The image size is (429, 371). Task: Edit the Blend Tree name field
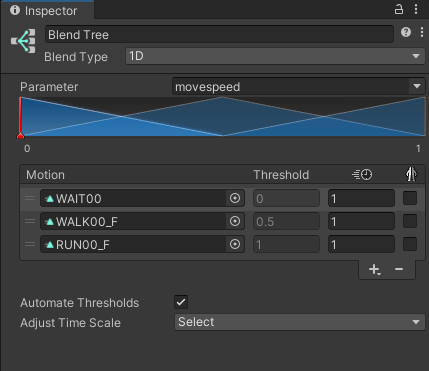(x=219, y=34)
